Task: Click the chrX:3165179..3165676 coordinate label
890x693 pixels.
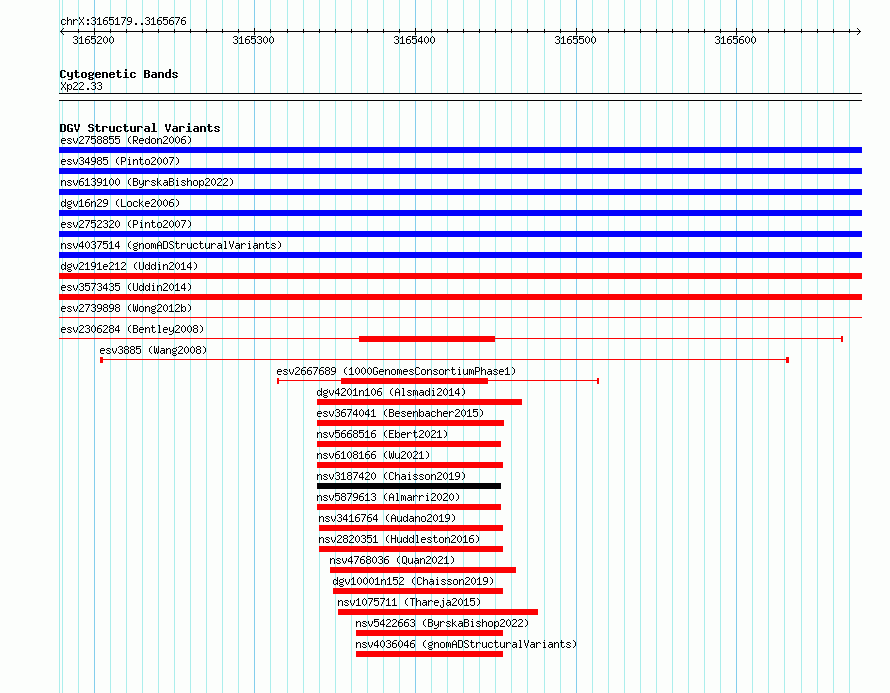Action: click(x=123, y=21)
